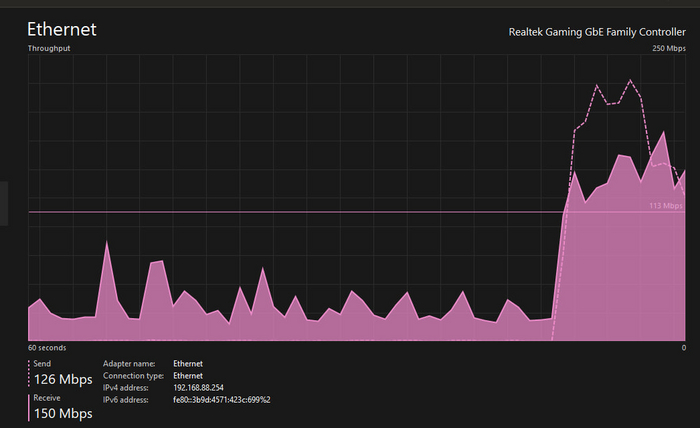Select the Adapter name value Ethernet
700x428 pixels.
[187, 363]
